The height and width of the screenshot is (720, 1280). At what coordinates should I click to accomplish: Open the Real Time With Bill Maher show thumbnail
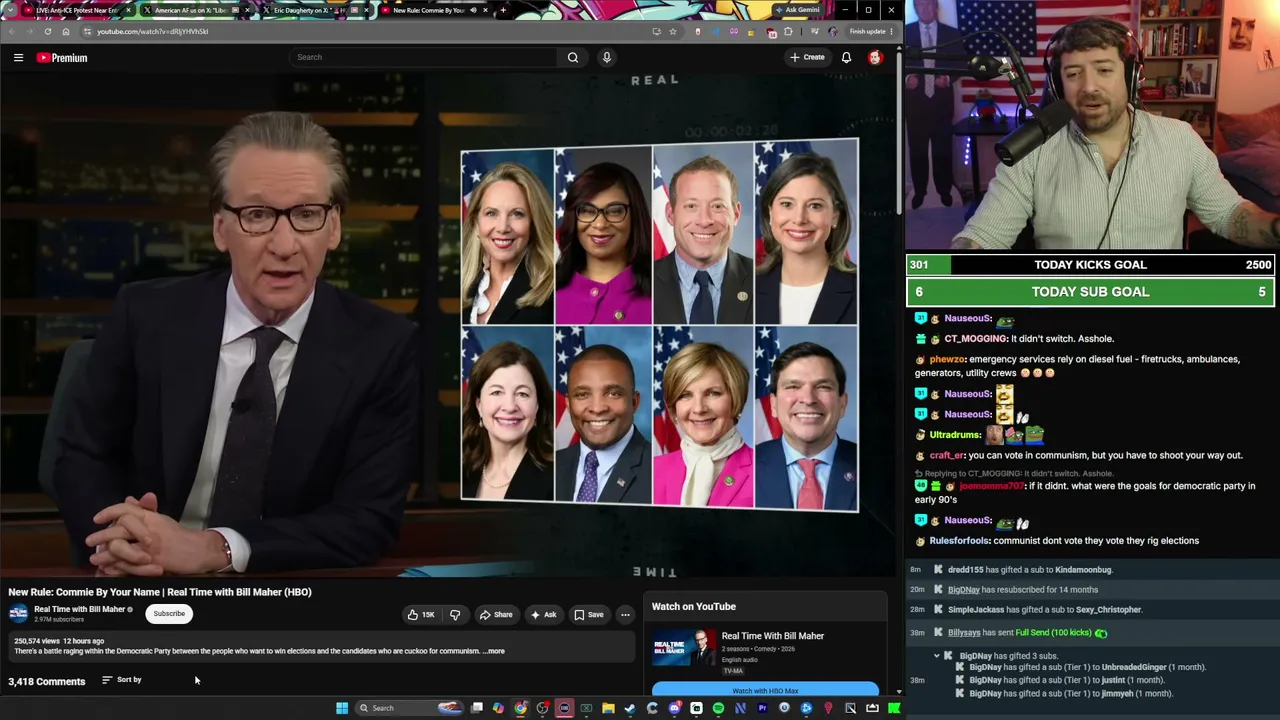(684, 647)
